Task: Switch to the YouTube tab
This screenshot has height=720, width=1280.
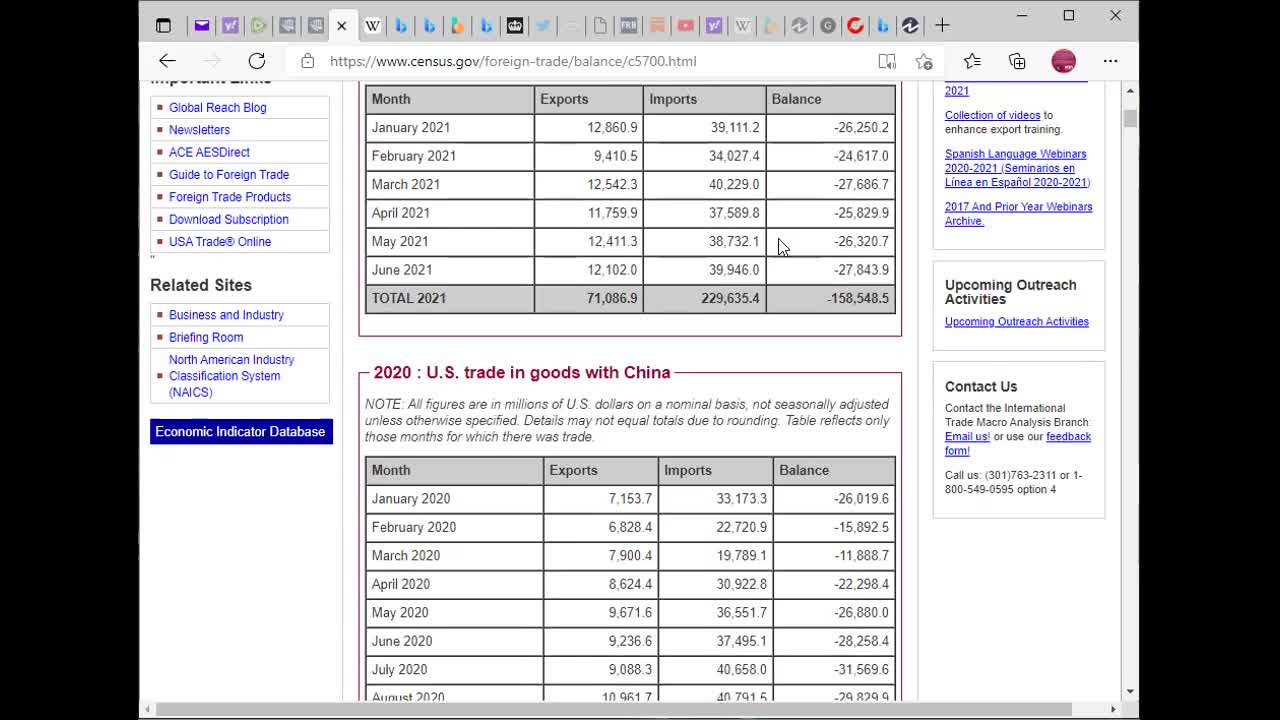Action: tap(686, 25)
